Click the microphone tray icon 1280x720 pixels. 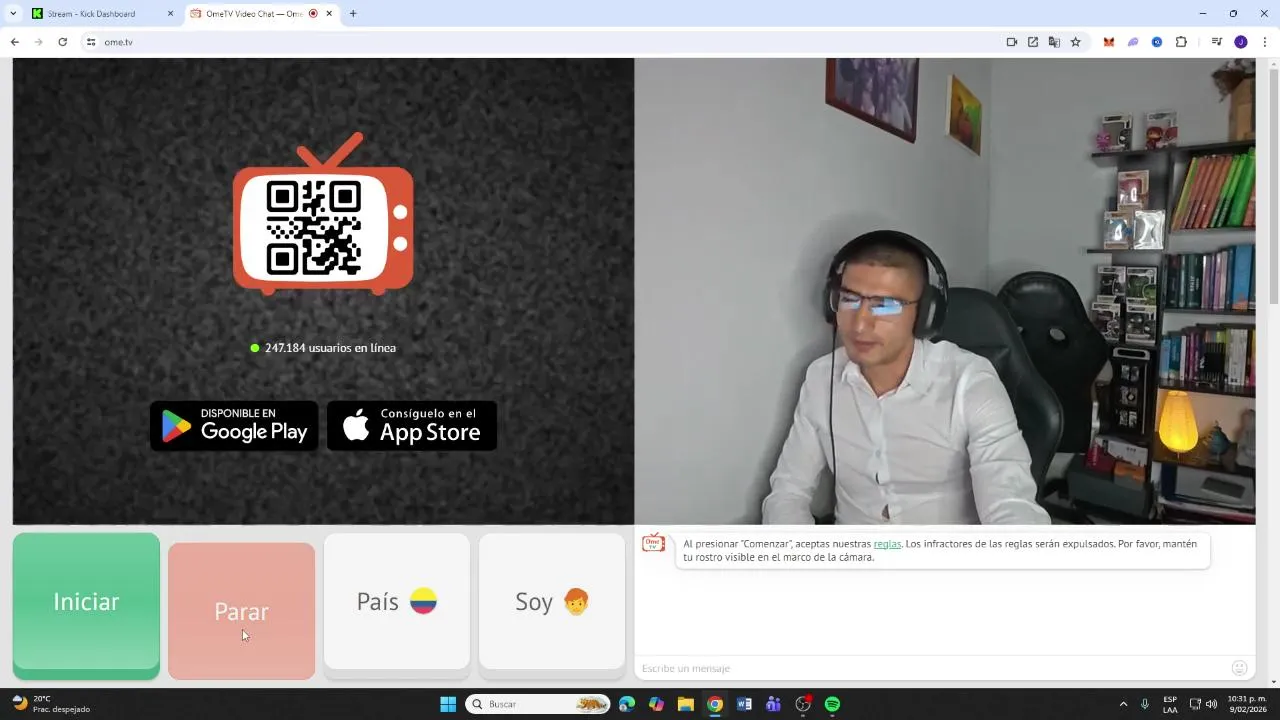(x=1145, y=704)
